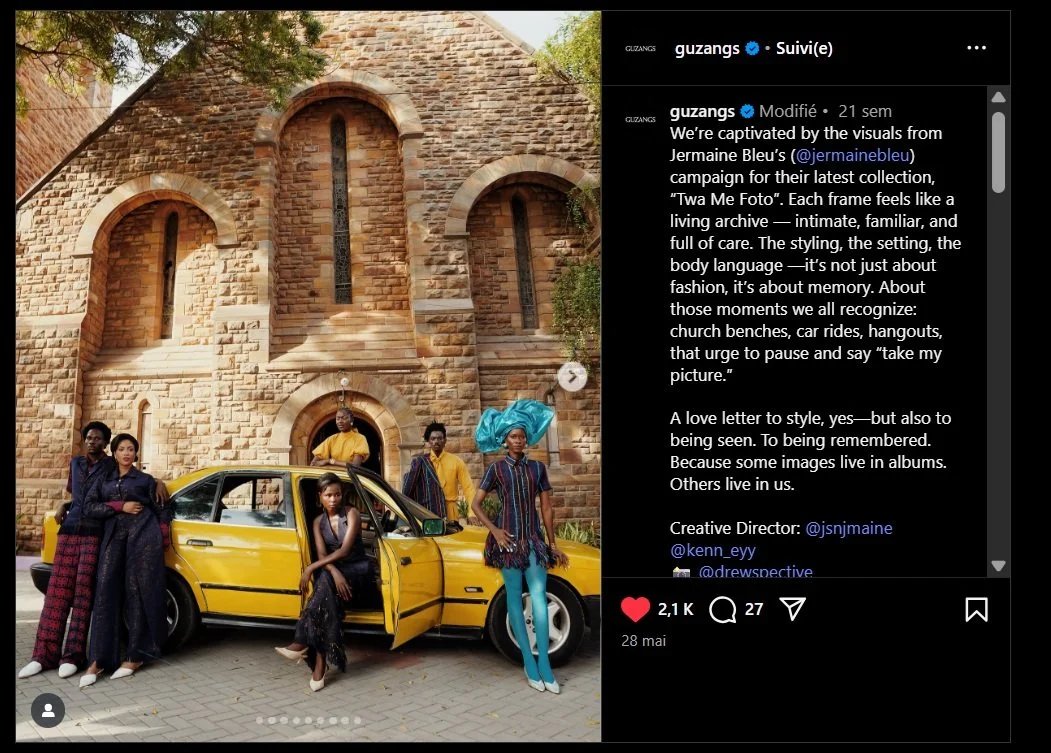Save the post with the bookmark icon
This screenshot has width=1051, height=753.
tap(976, 609)
